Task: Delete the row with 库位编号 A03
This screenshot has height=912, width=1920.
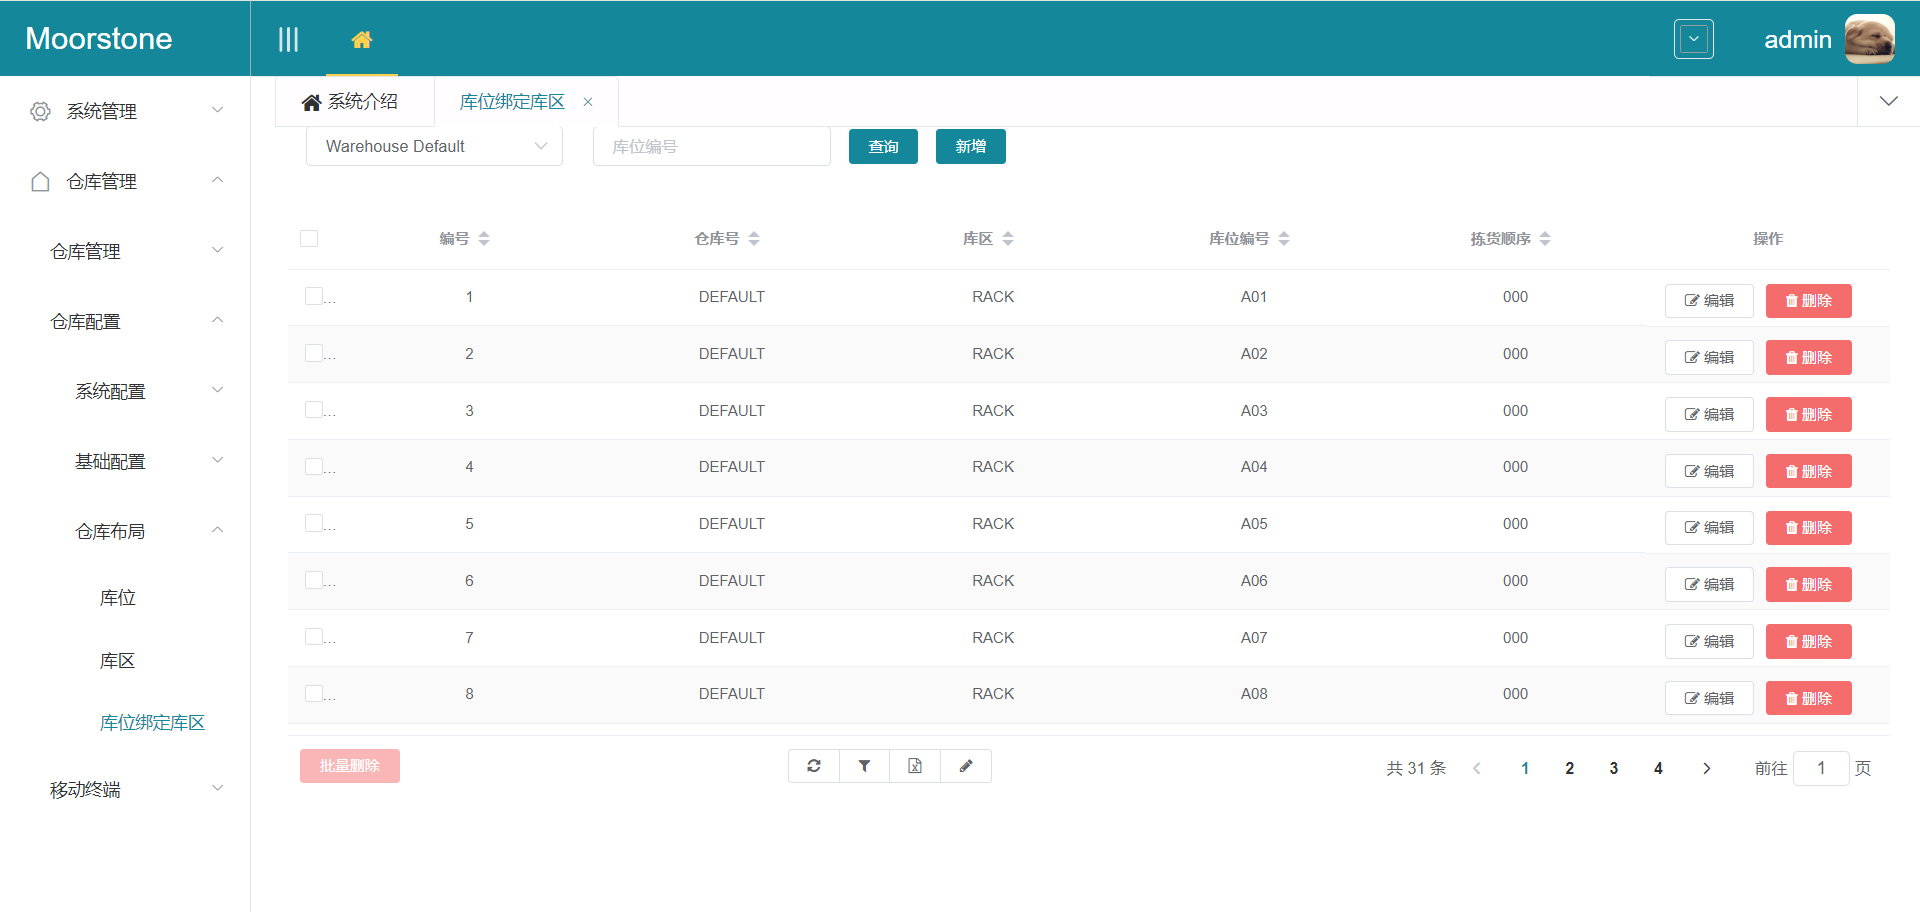Action: (1808, 414)
